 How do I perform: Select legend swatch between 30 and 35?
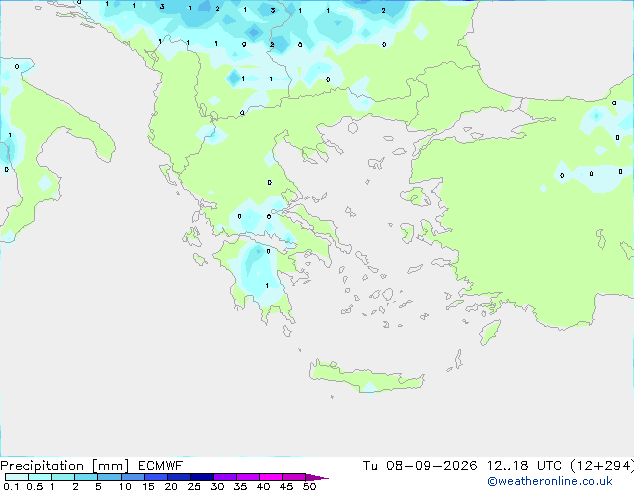click(x=224, y=477)
